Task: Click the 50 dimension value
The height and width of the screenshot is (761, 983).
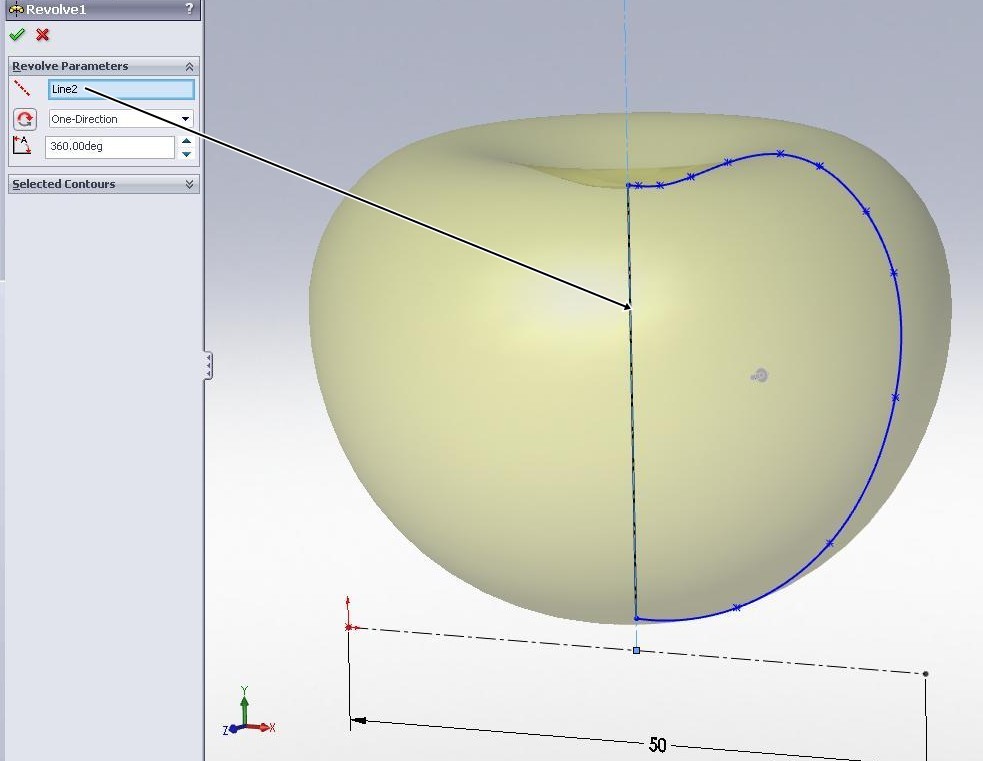Action: pyautogui.click(x=657, y=745)
